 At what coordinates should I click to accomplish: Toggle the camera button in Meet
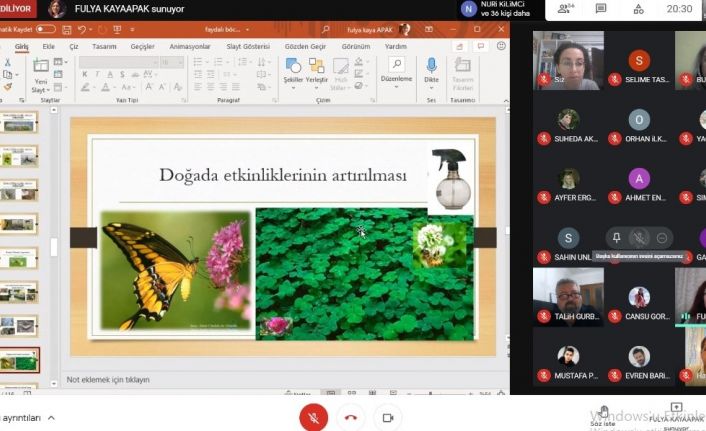click(x=388, y=418)
